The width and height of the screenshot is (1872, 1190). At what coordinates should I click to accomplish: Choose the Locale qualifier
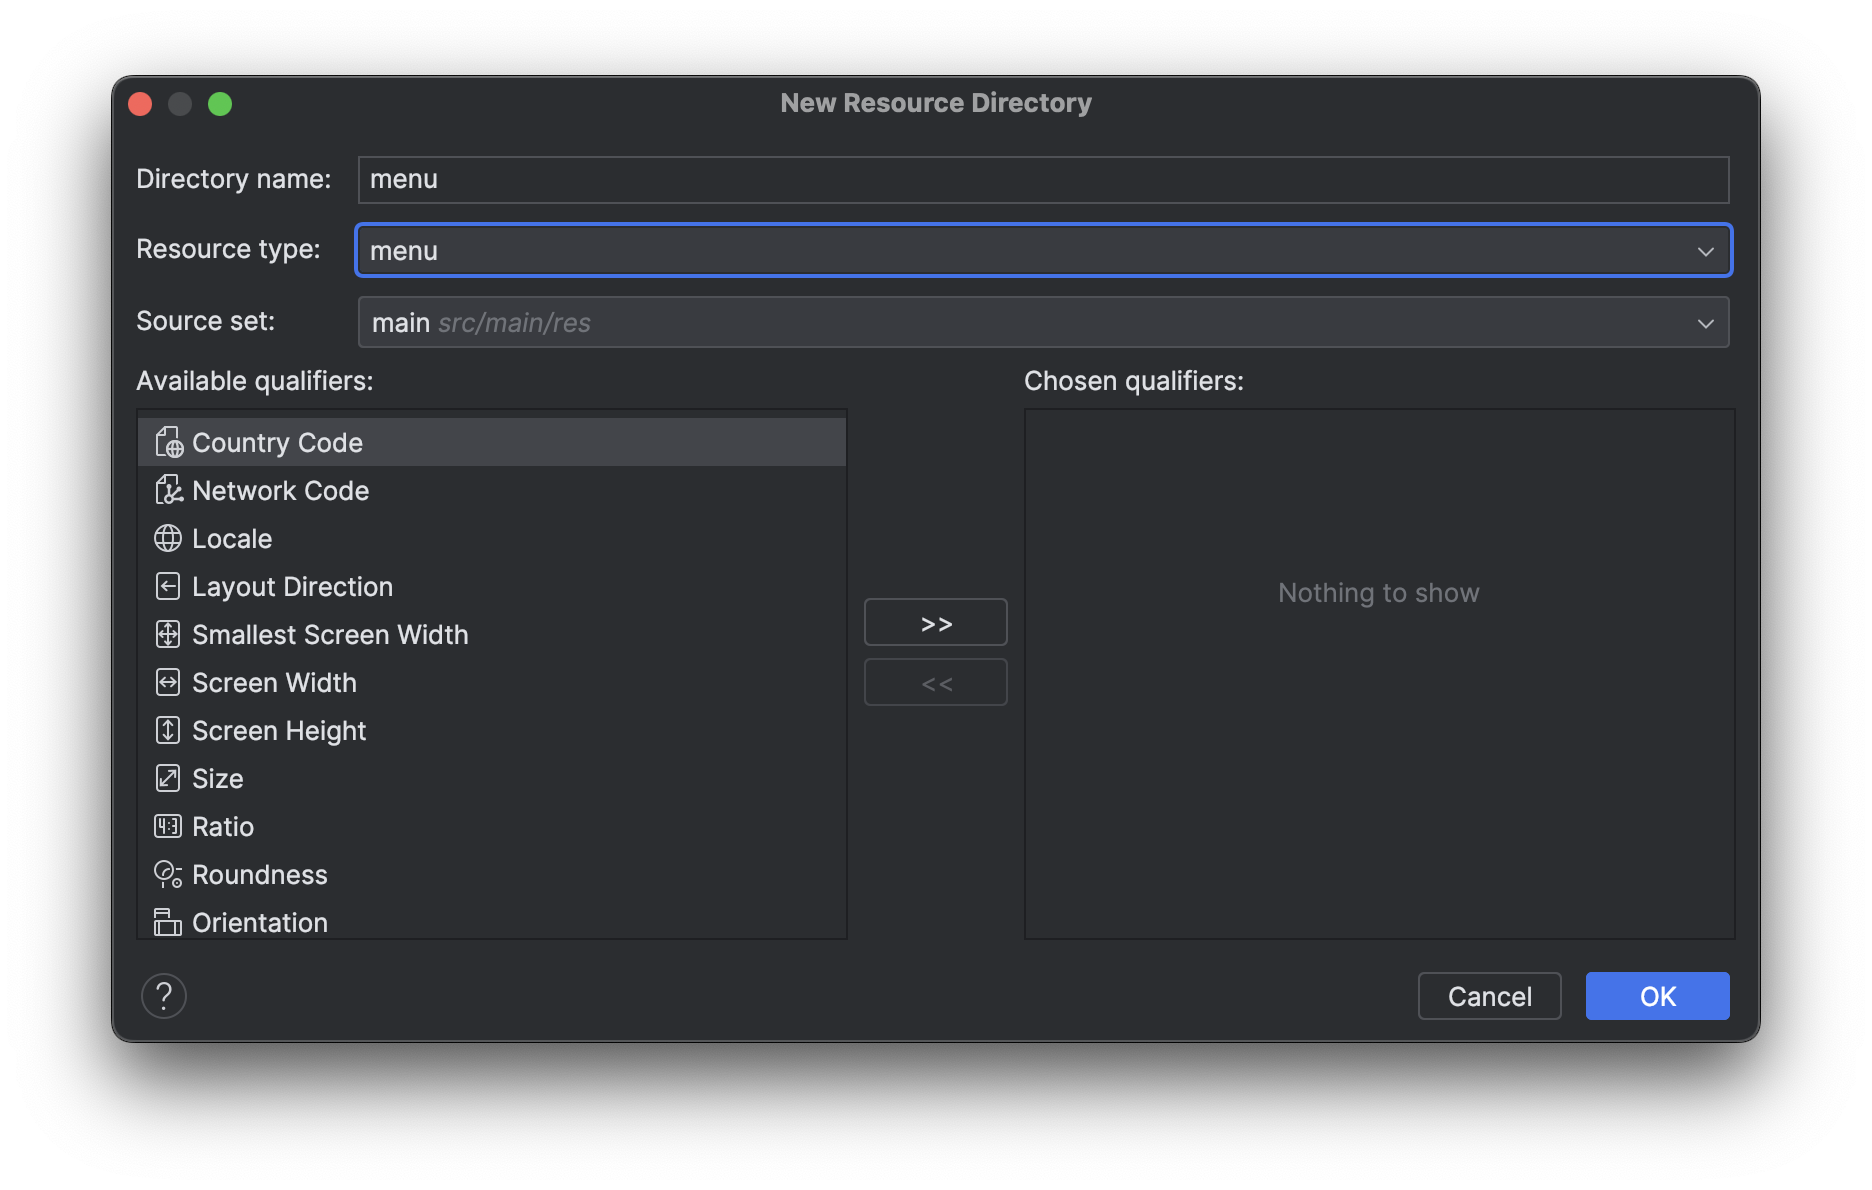coord(492,538)
